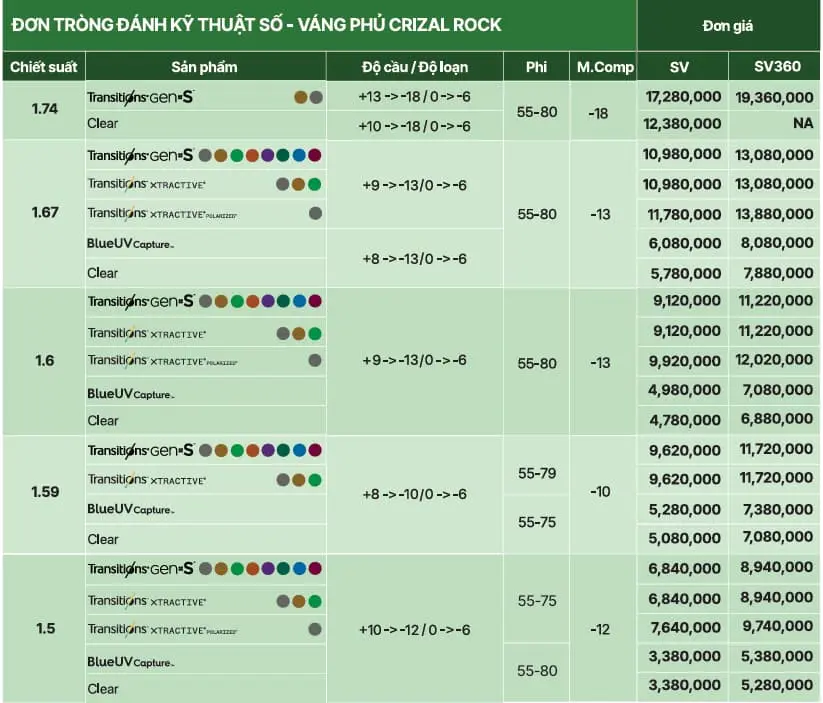Click the BlueUV Capture logo in 1.59 section
This screenshot has height=703, width=823.
(130, 509)
